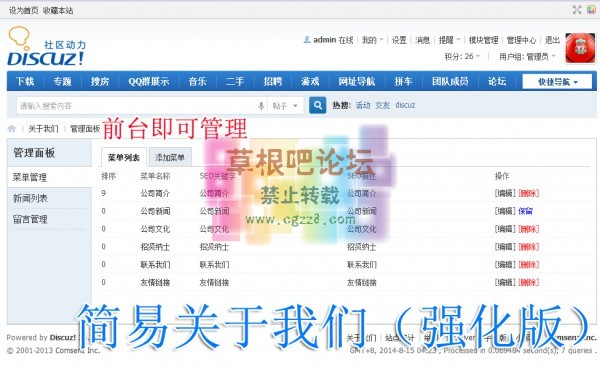Open the QQ群展示 nav item
Image resolution: width=600 pixels, height=371 pixels.
tap(148, 81)
